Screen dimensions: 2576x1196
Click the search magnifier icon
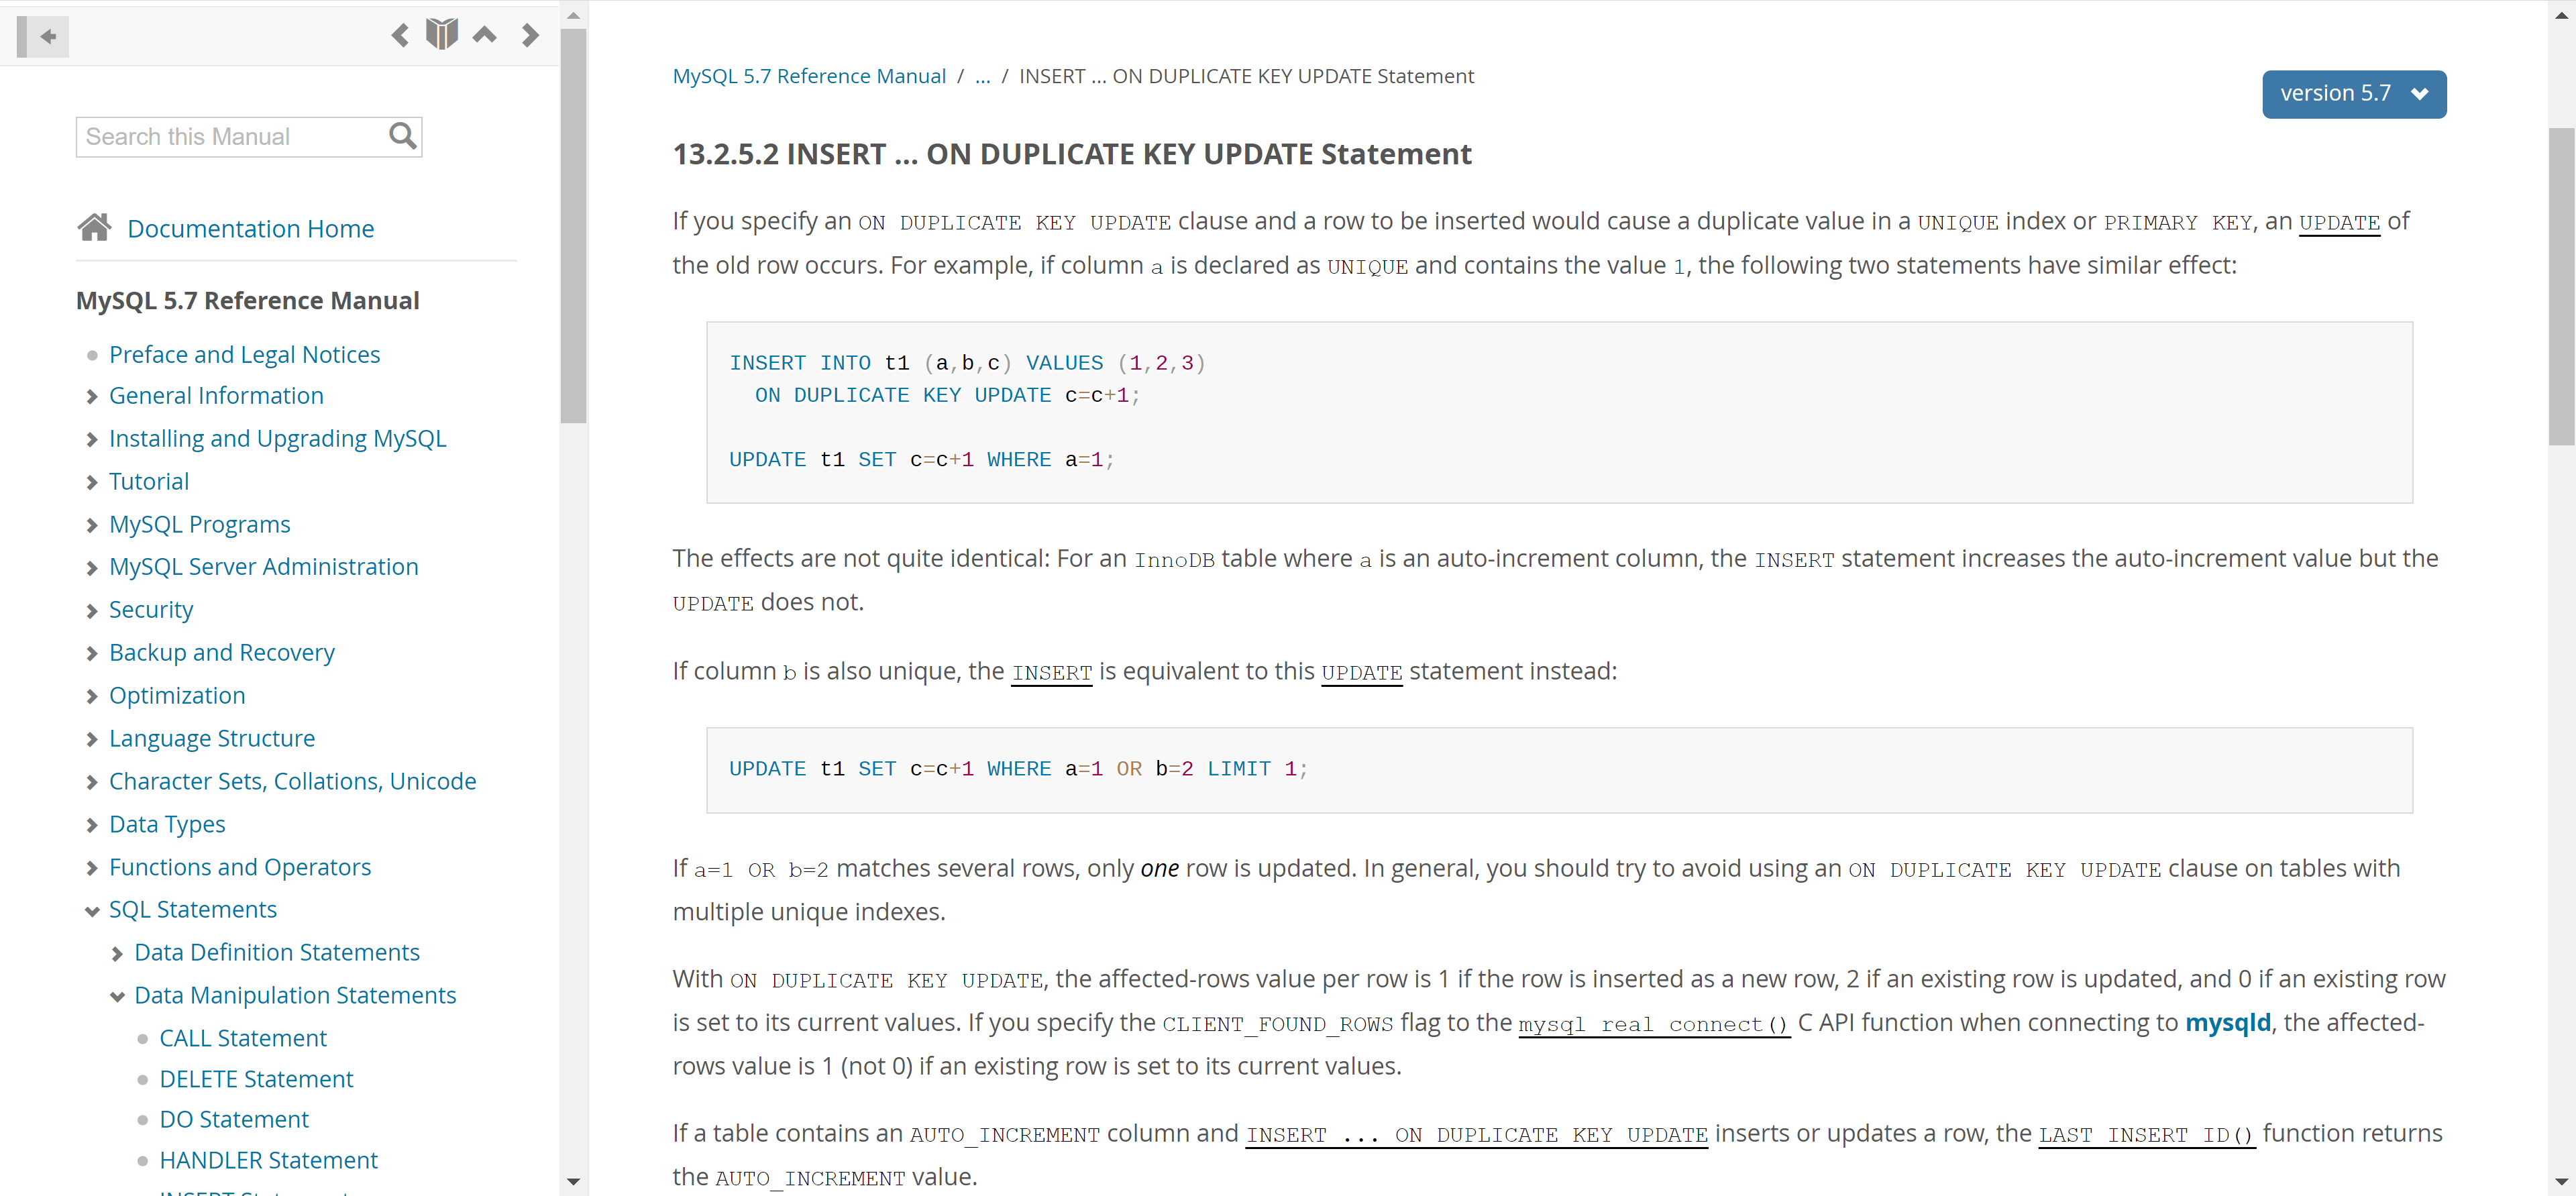point(402,136)
